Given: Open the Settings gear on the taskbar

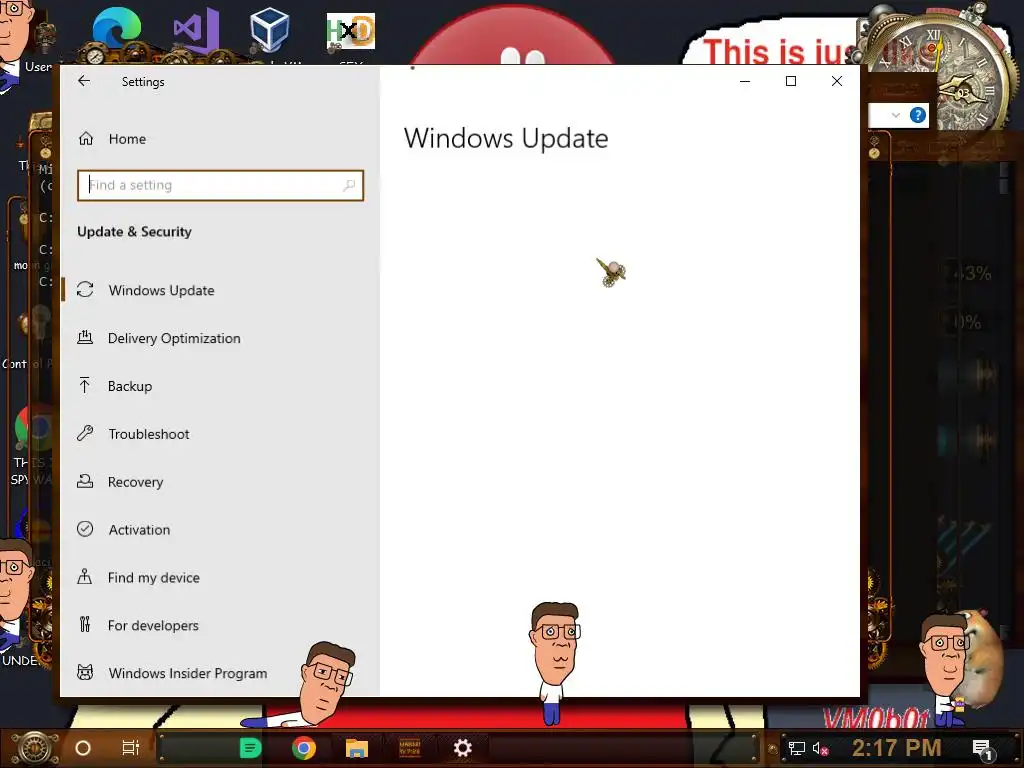Looking at the screenshot, I should [462, 748].
